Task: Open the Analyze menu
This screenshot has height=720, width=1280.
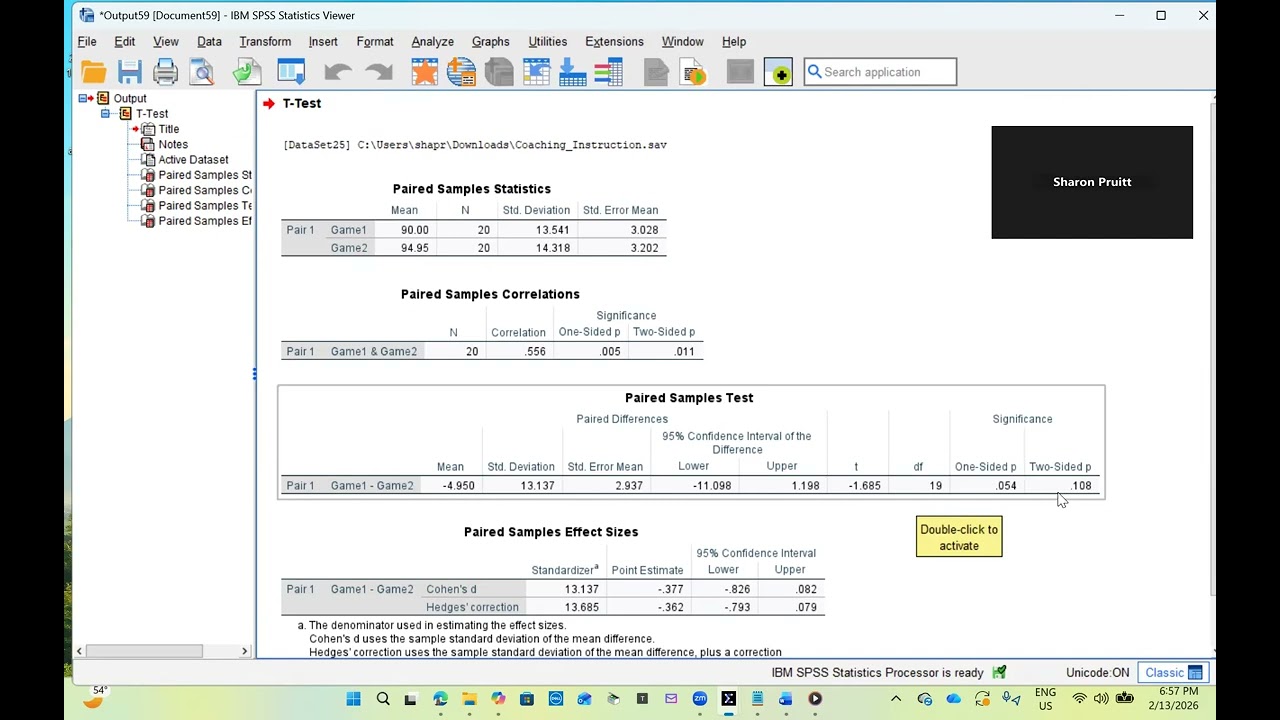Action: [432, 42]
